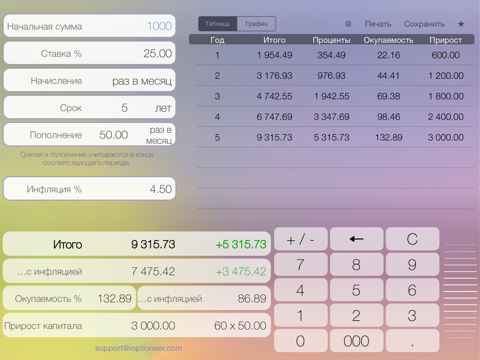
Task: Click payback value 98.46
Action: [x=388, y=117]
